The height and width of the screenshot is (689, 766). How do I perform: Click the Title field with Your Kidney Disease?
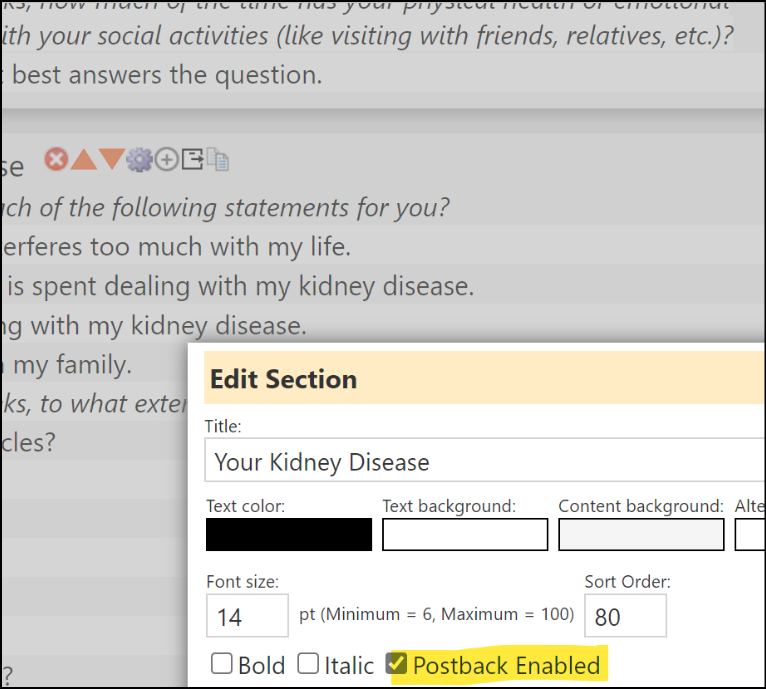(485, 460)
